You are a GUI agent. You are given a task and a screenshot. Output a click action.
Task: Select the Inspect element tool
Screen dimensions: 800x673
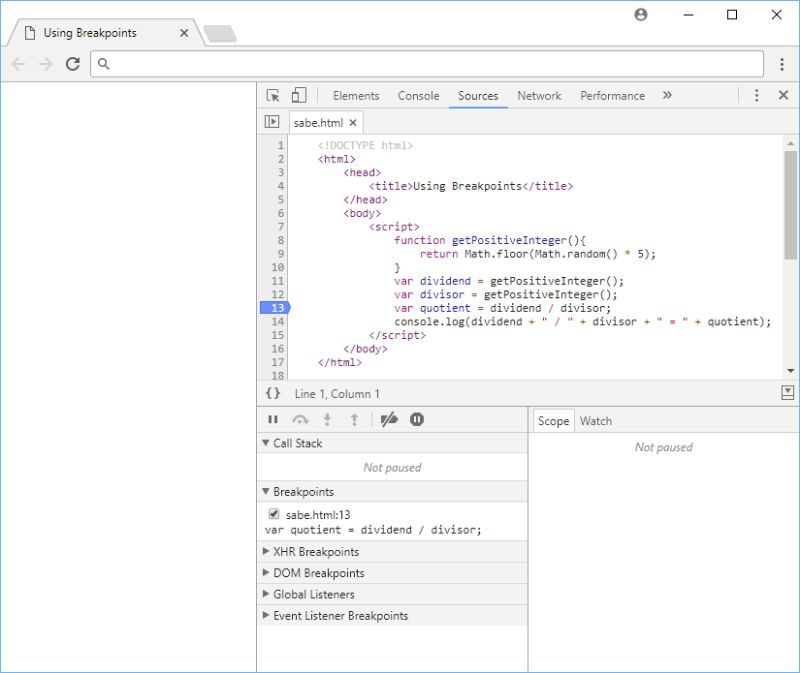pyautogui.click(x=273, y=95)
